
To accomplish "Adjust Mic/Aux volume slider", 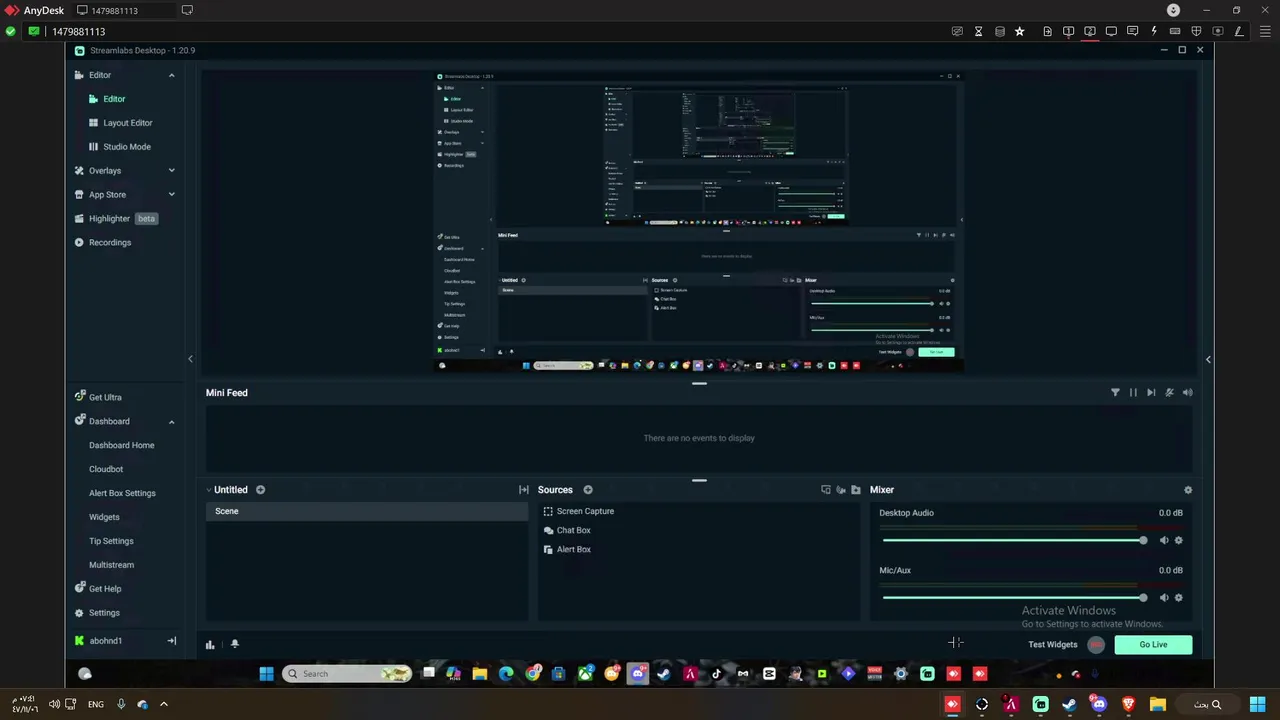I will (1015, 597).
